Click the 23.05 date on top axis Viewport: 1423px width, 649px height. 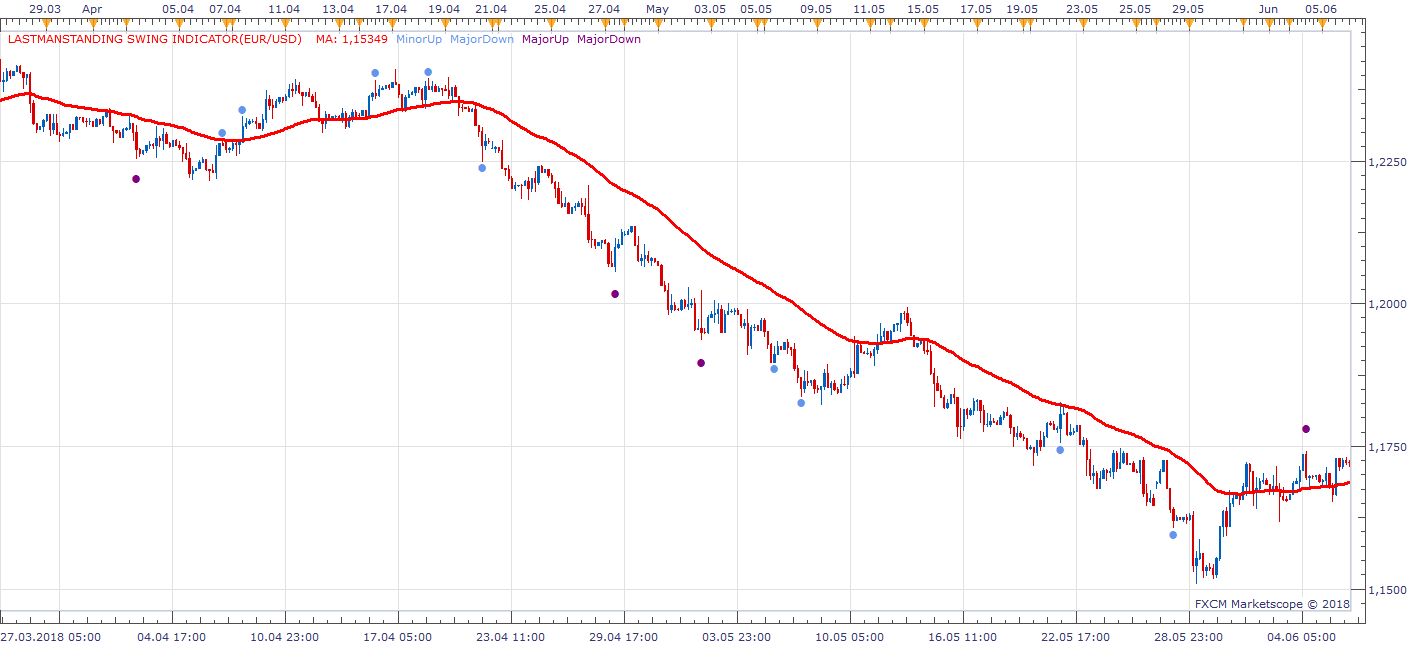click(x=1082, y=9)
